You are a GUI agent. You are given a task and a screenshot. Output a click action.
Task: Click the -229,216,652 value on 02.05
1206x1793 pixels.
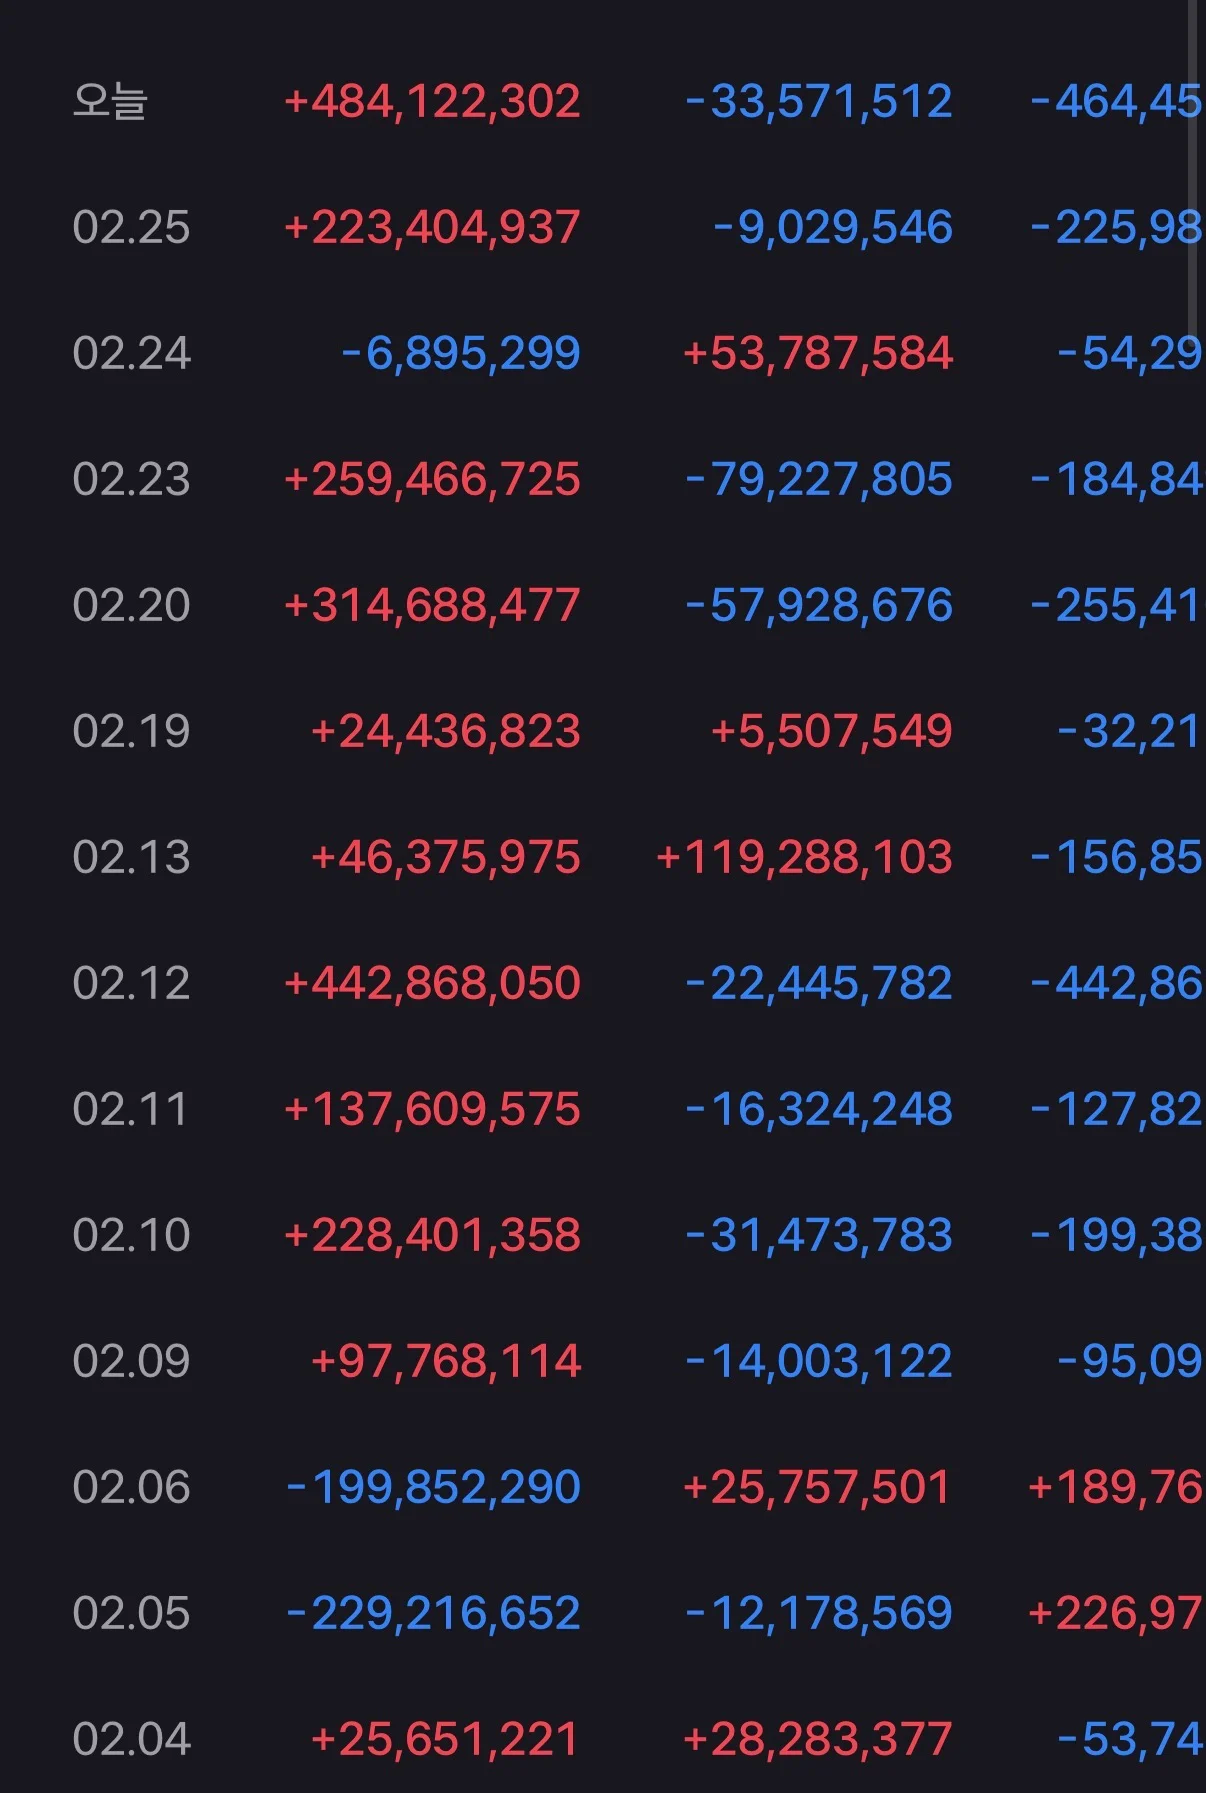433,1613
